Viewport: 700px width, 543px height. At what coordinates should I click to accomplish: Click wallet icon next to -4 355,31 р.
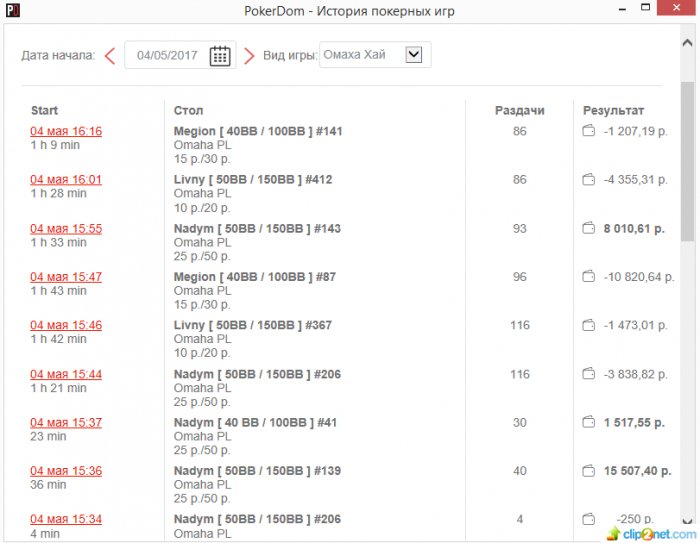[589, 180]
